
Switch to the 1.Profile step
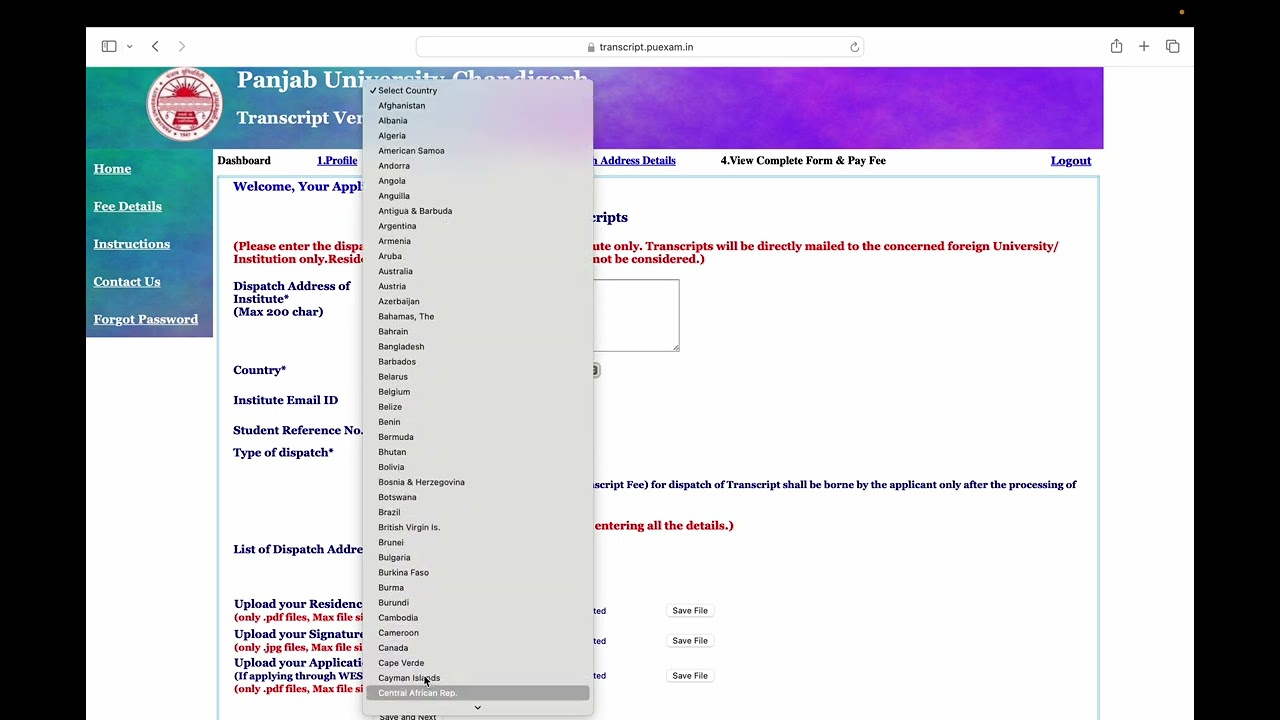[x=337, y=161]
